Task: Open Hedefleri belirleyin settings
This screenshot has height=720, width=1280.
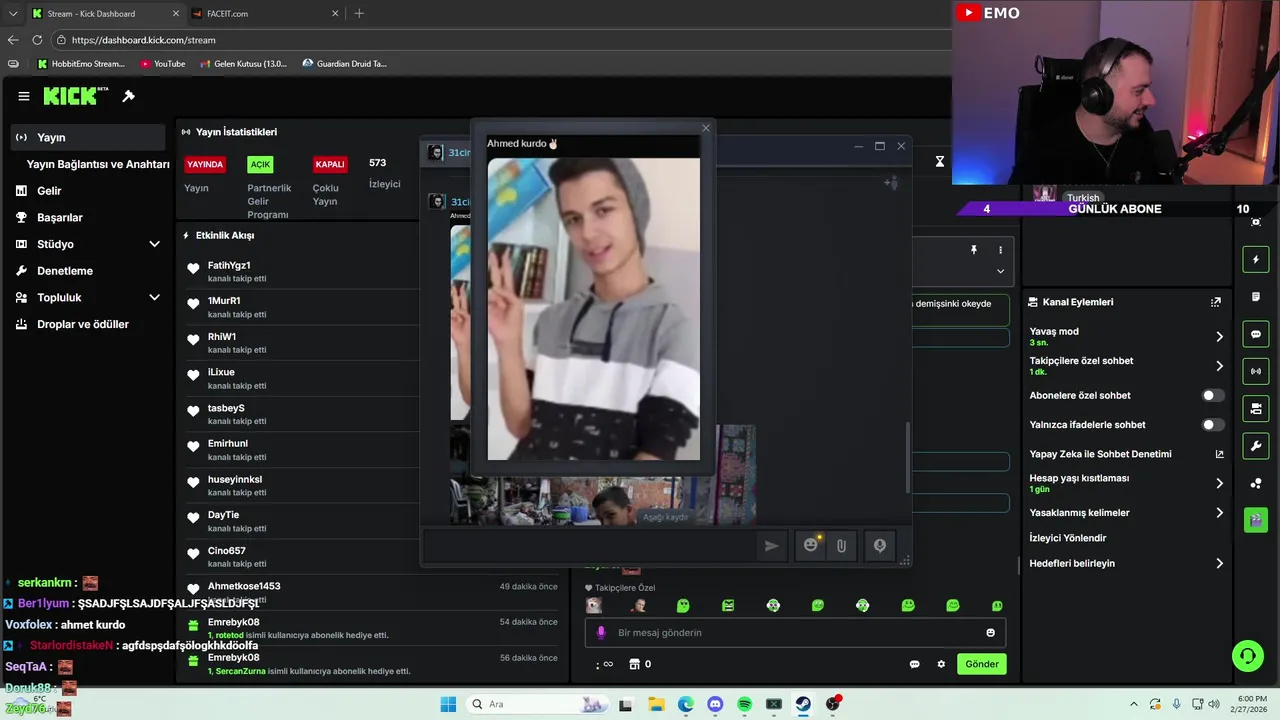Action: coord(1127,563)
